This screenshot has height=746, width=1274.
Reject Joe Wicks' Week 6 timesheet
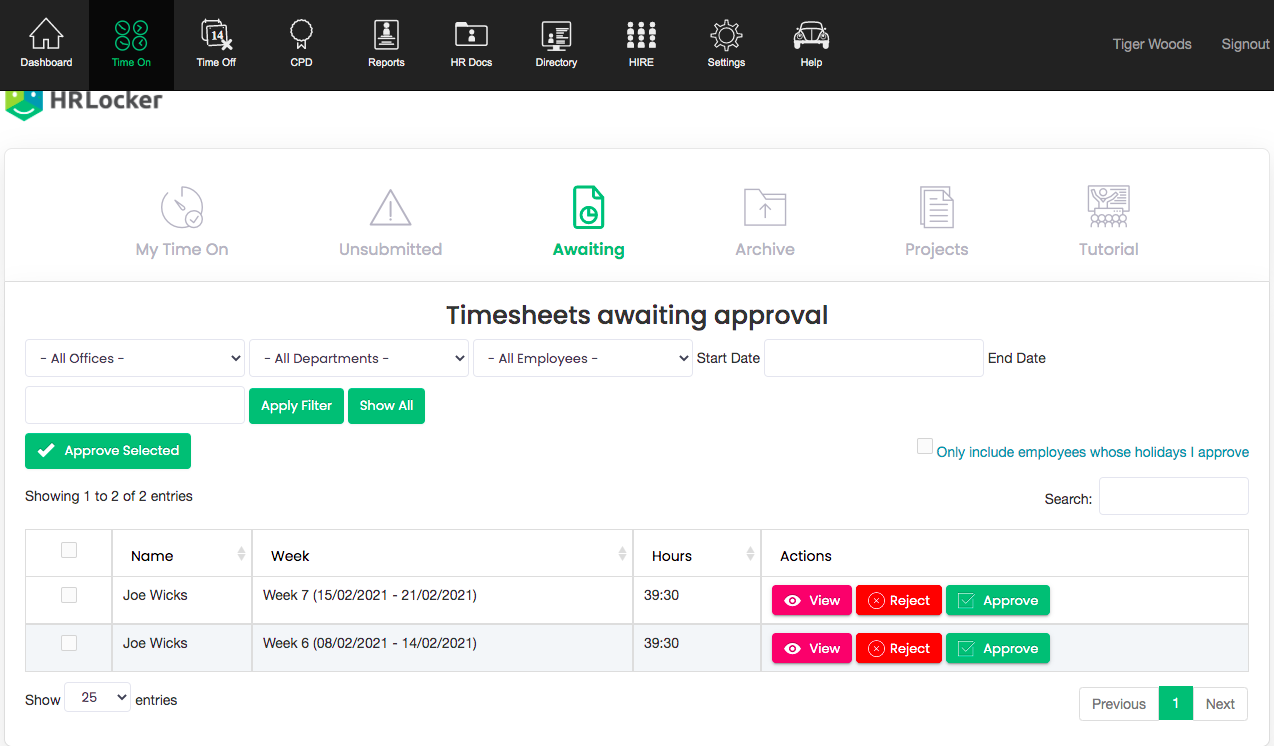[898, 648]
